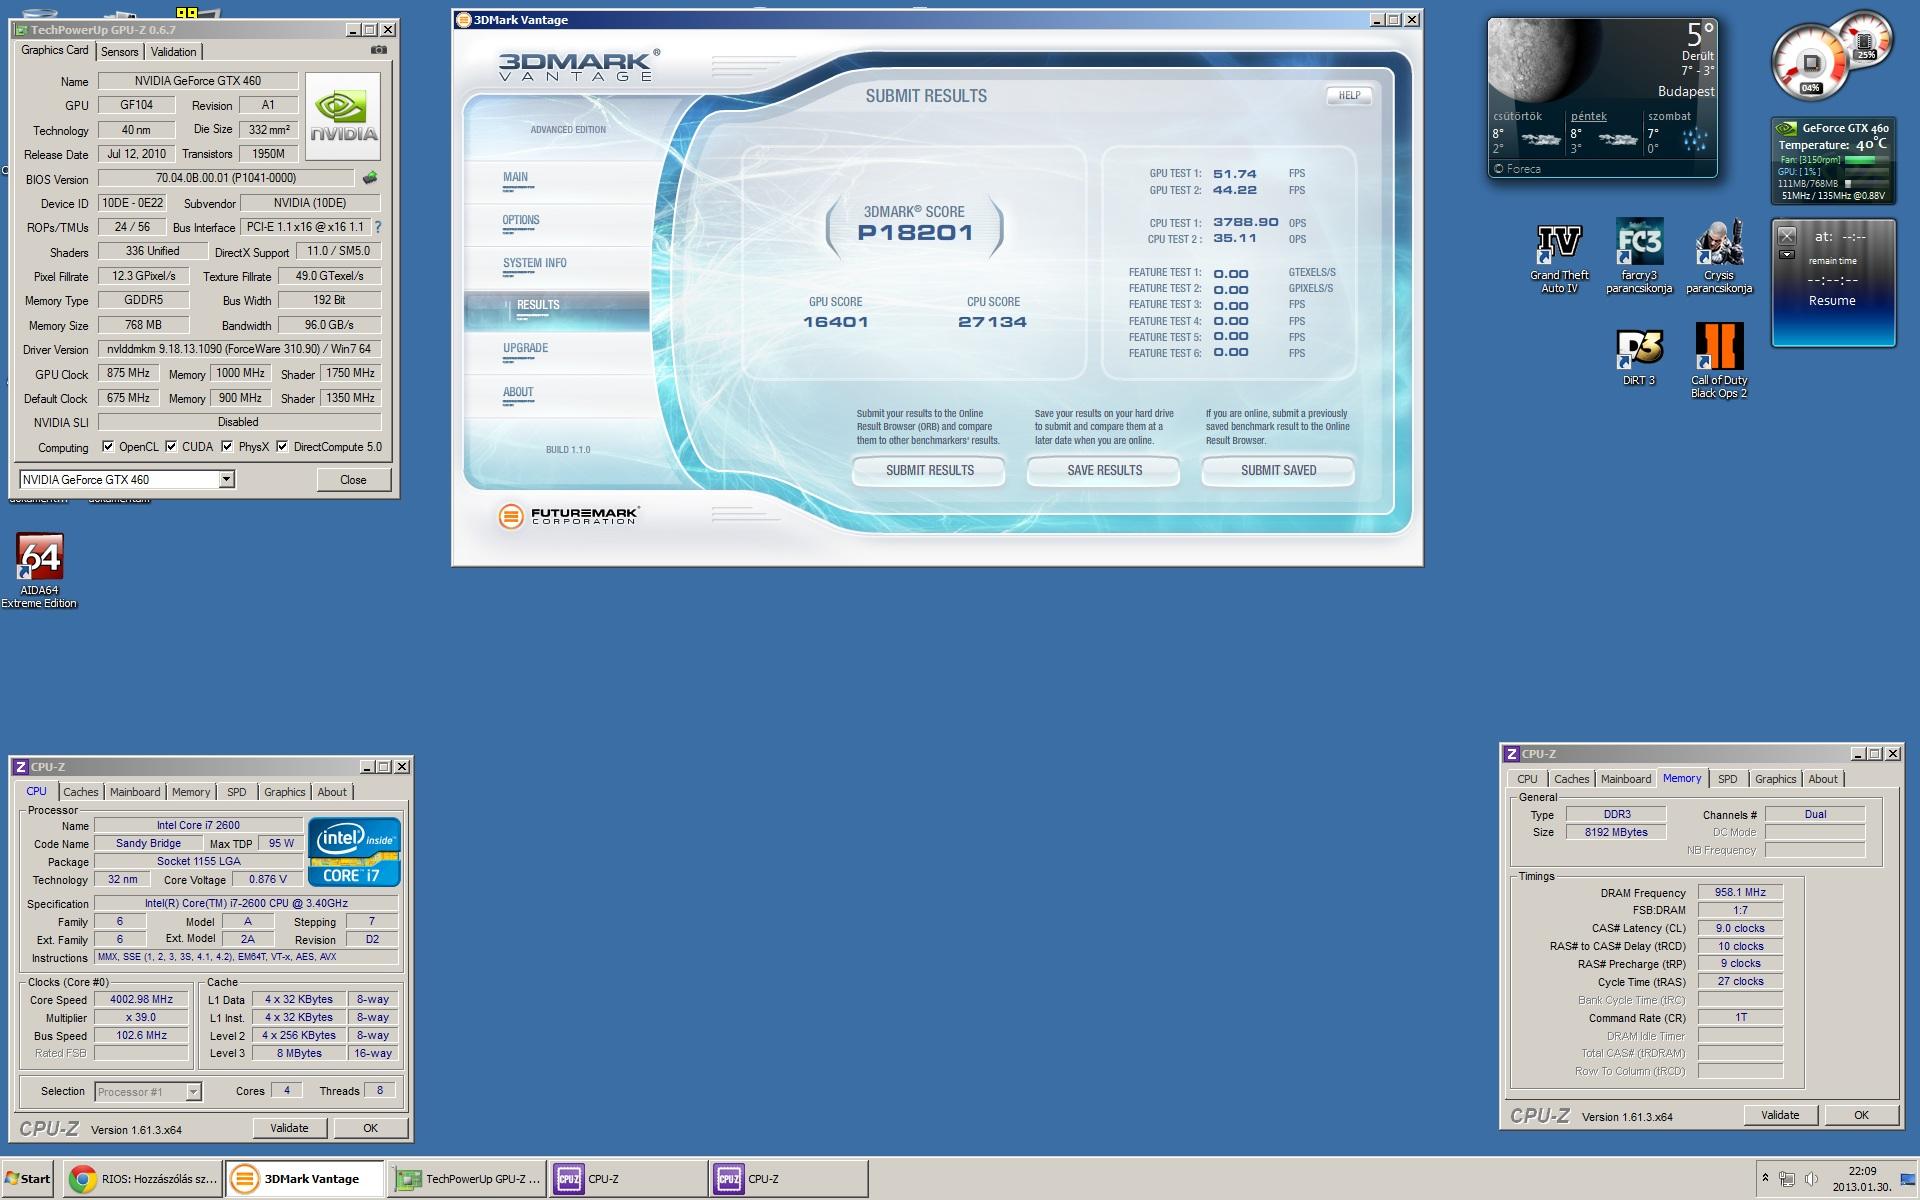Click the NVIDIA logo in GPU-Z
Image resolution: width=1920 pixels, height=1200 pixels.
(343, 116)
